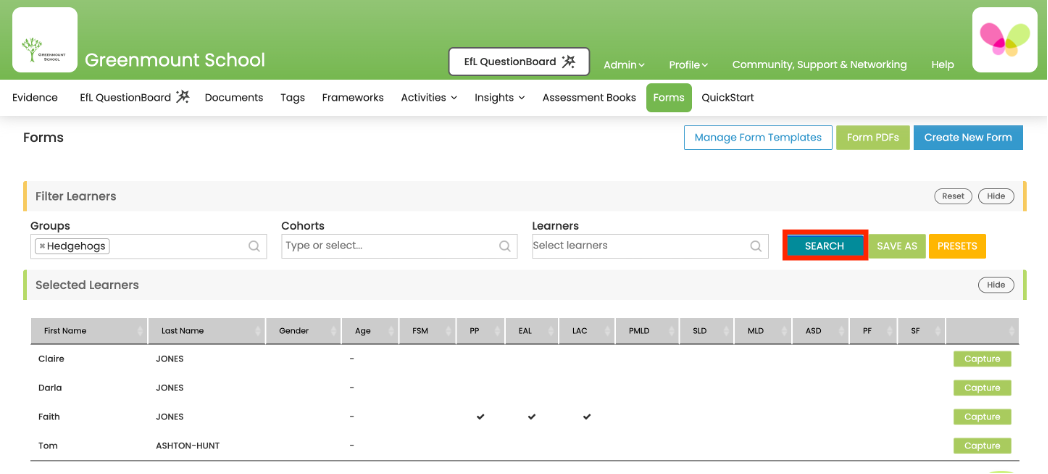Click Create New Form

[968, 138]
